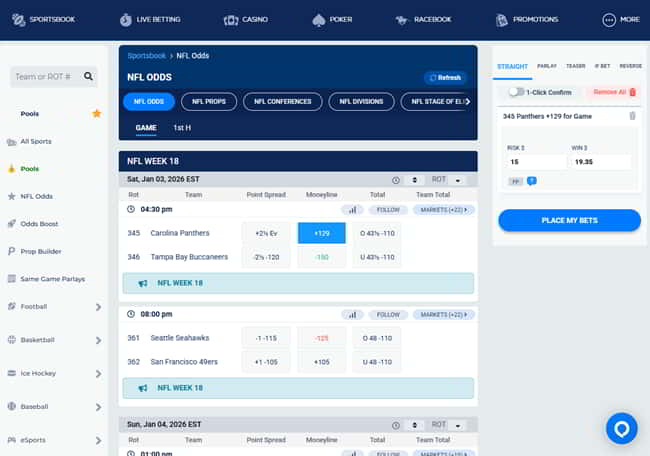Click PLACE MY BETS button

569,221
